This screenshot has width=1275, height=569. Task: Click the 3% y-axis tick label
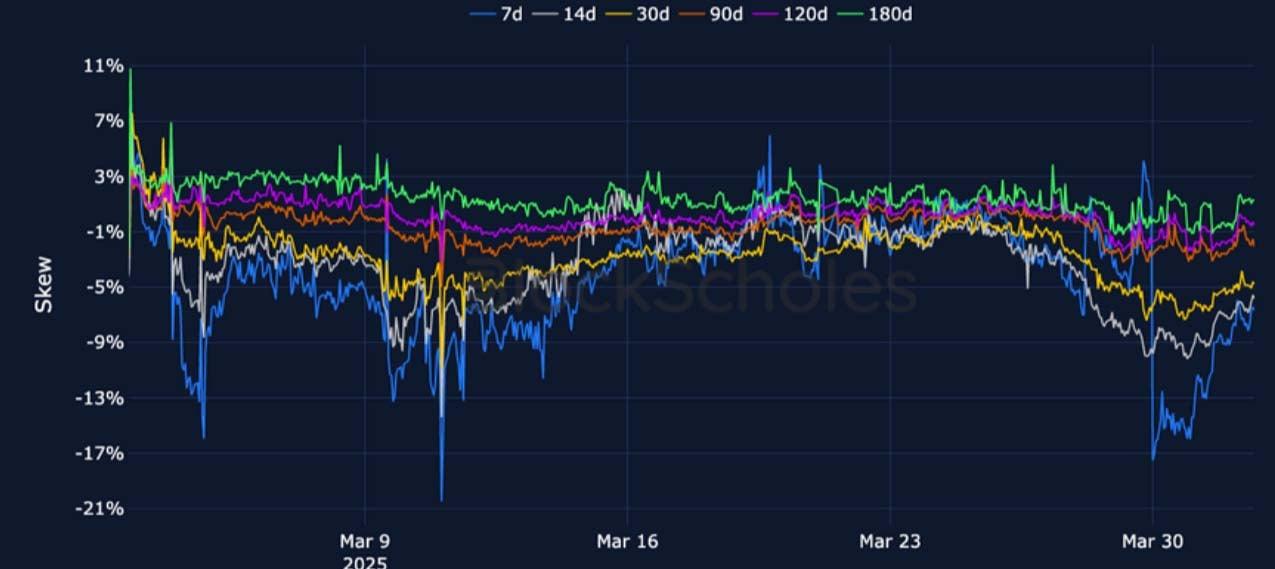(x=108, y=177)
